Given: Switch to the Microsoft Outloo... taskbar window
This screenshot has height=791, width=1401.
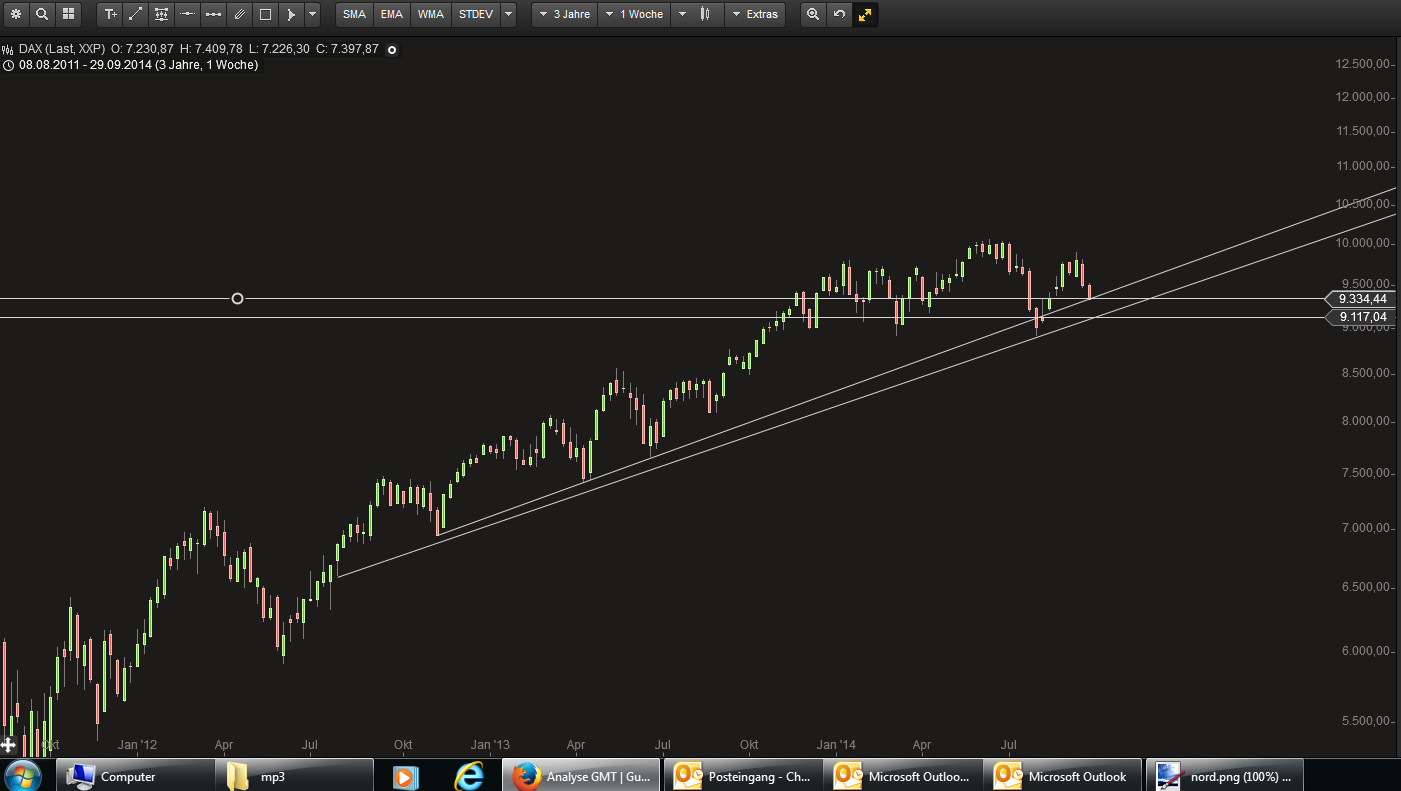Looking at the screenshot, I should pyautogui.click(x=903, y=775).
